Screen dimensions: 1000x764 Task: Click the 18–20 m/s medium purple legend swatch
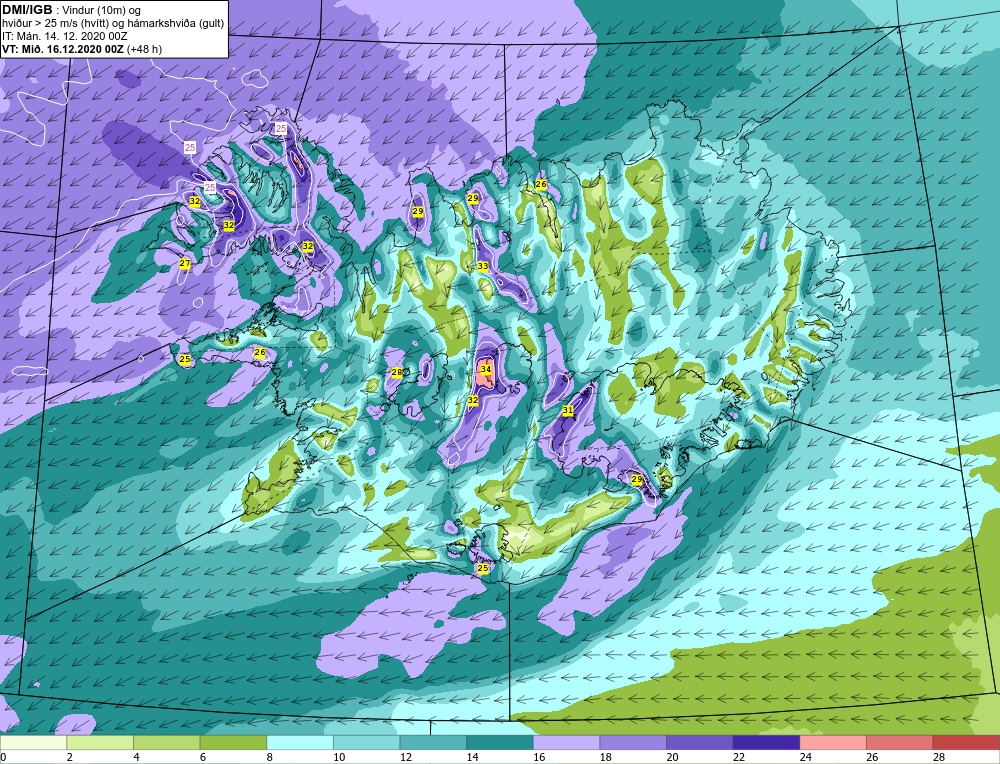633,743
